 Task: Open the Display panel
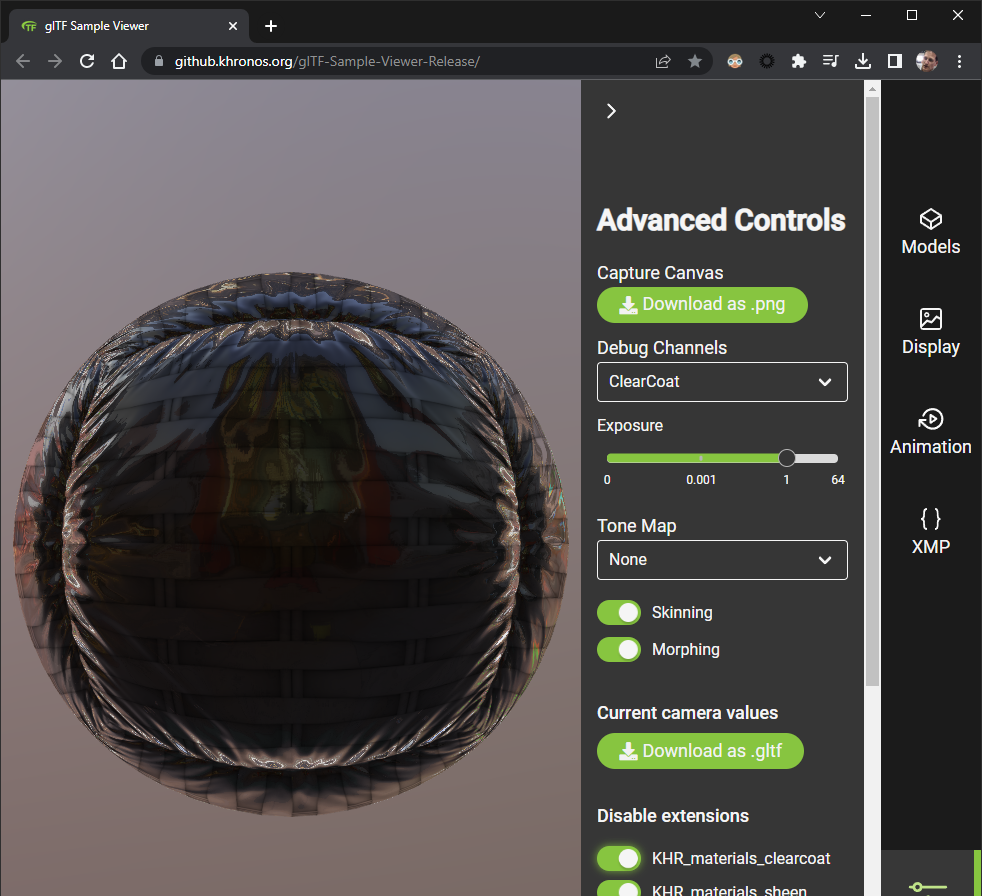click(x=930, y=331)
